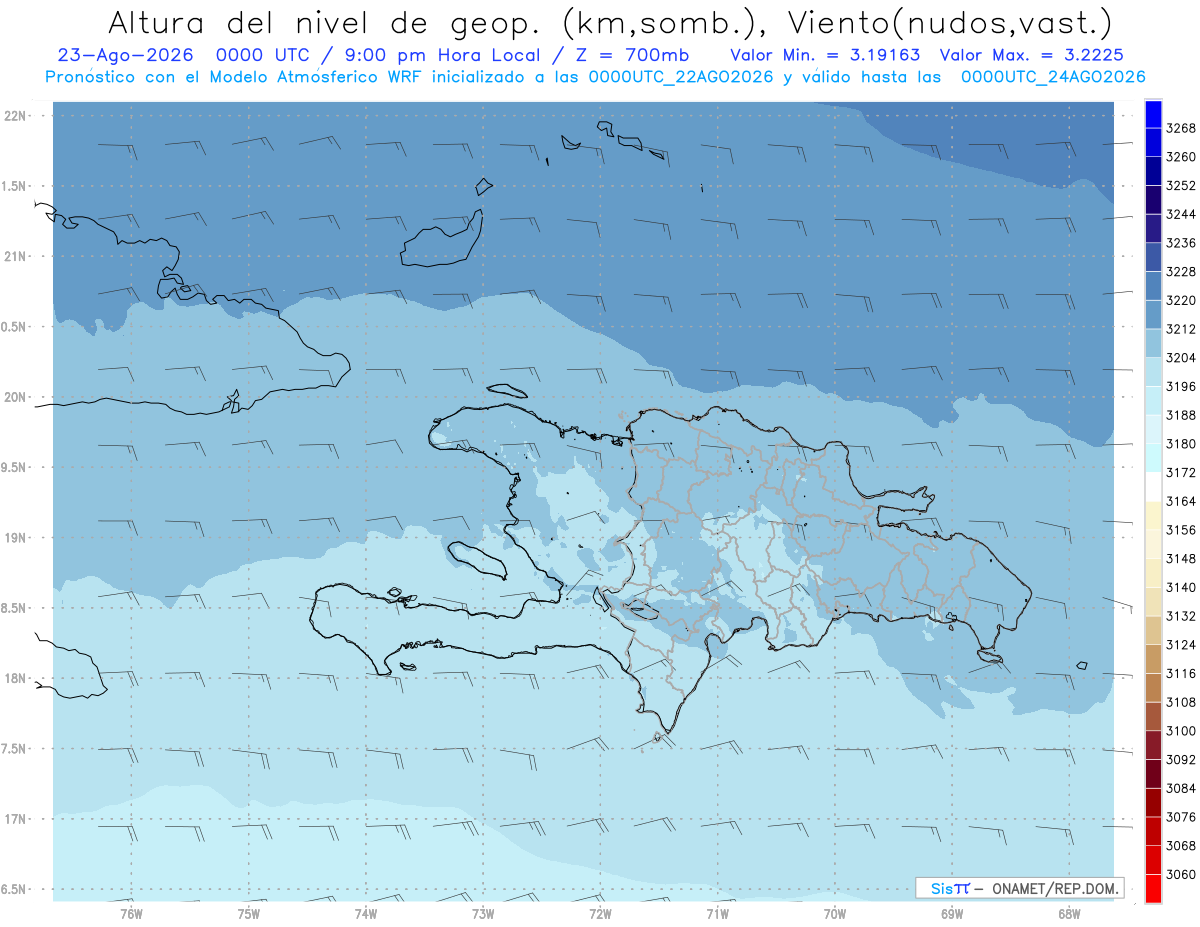1200x927 pixels.
Task: Click the '76W' longitude label
Action: point(131,913)
